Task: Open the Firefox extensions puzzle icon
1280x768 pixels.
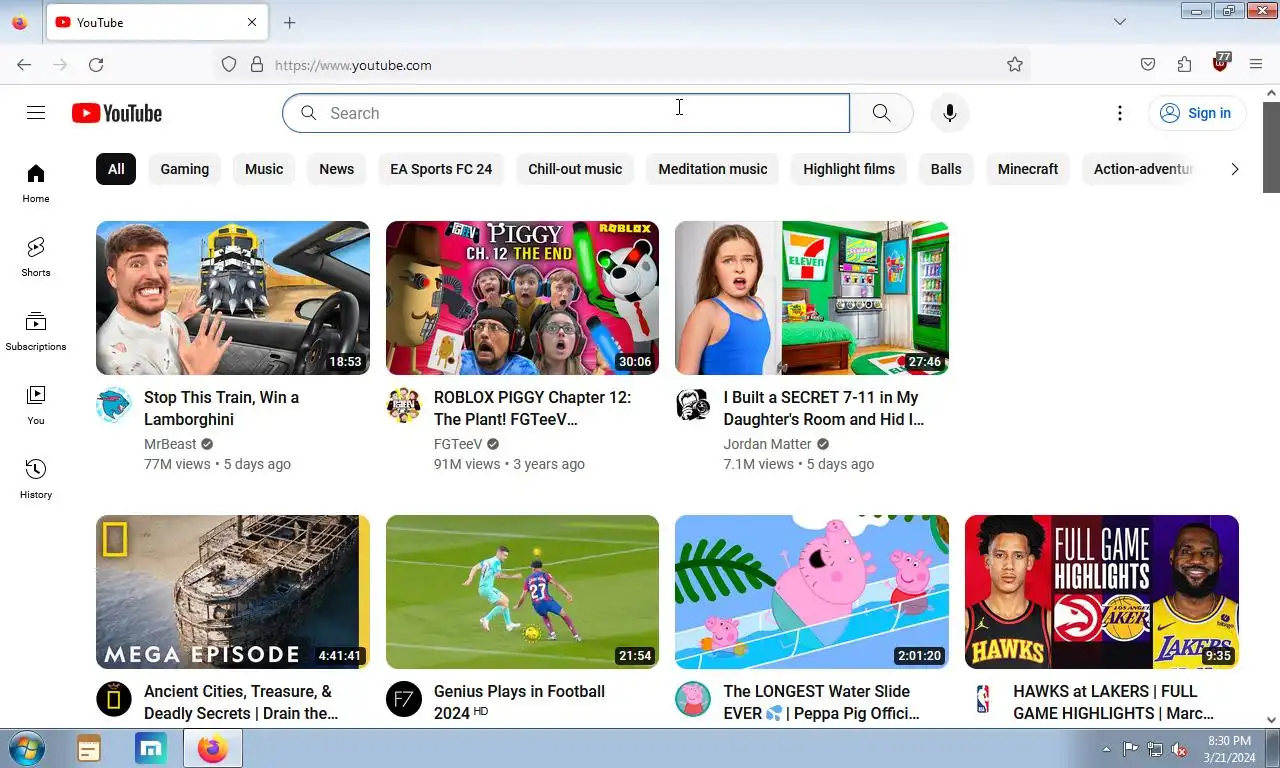Action: coord(1184,65)
